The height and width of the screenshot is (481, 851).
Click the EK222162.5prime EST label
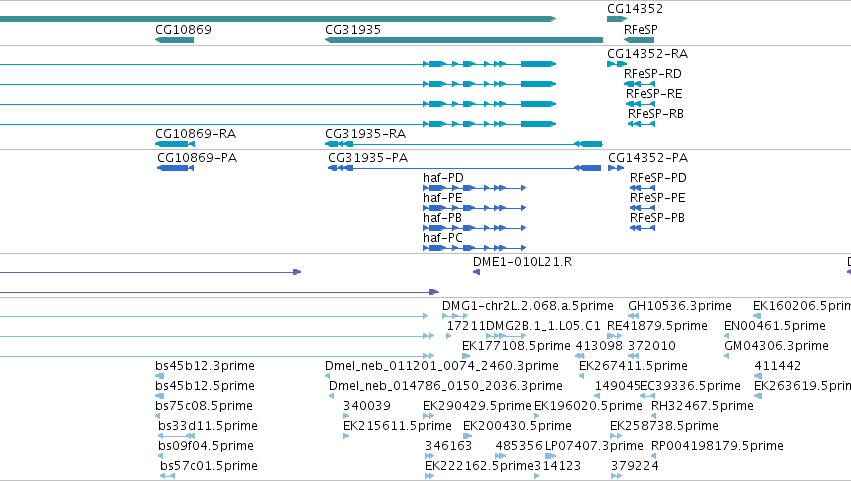point(479,467)
